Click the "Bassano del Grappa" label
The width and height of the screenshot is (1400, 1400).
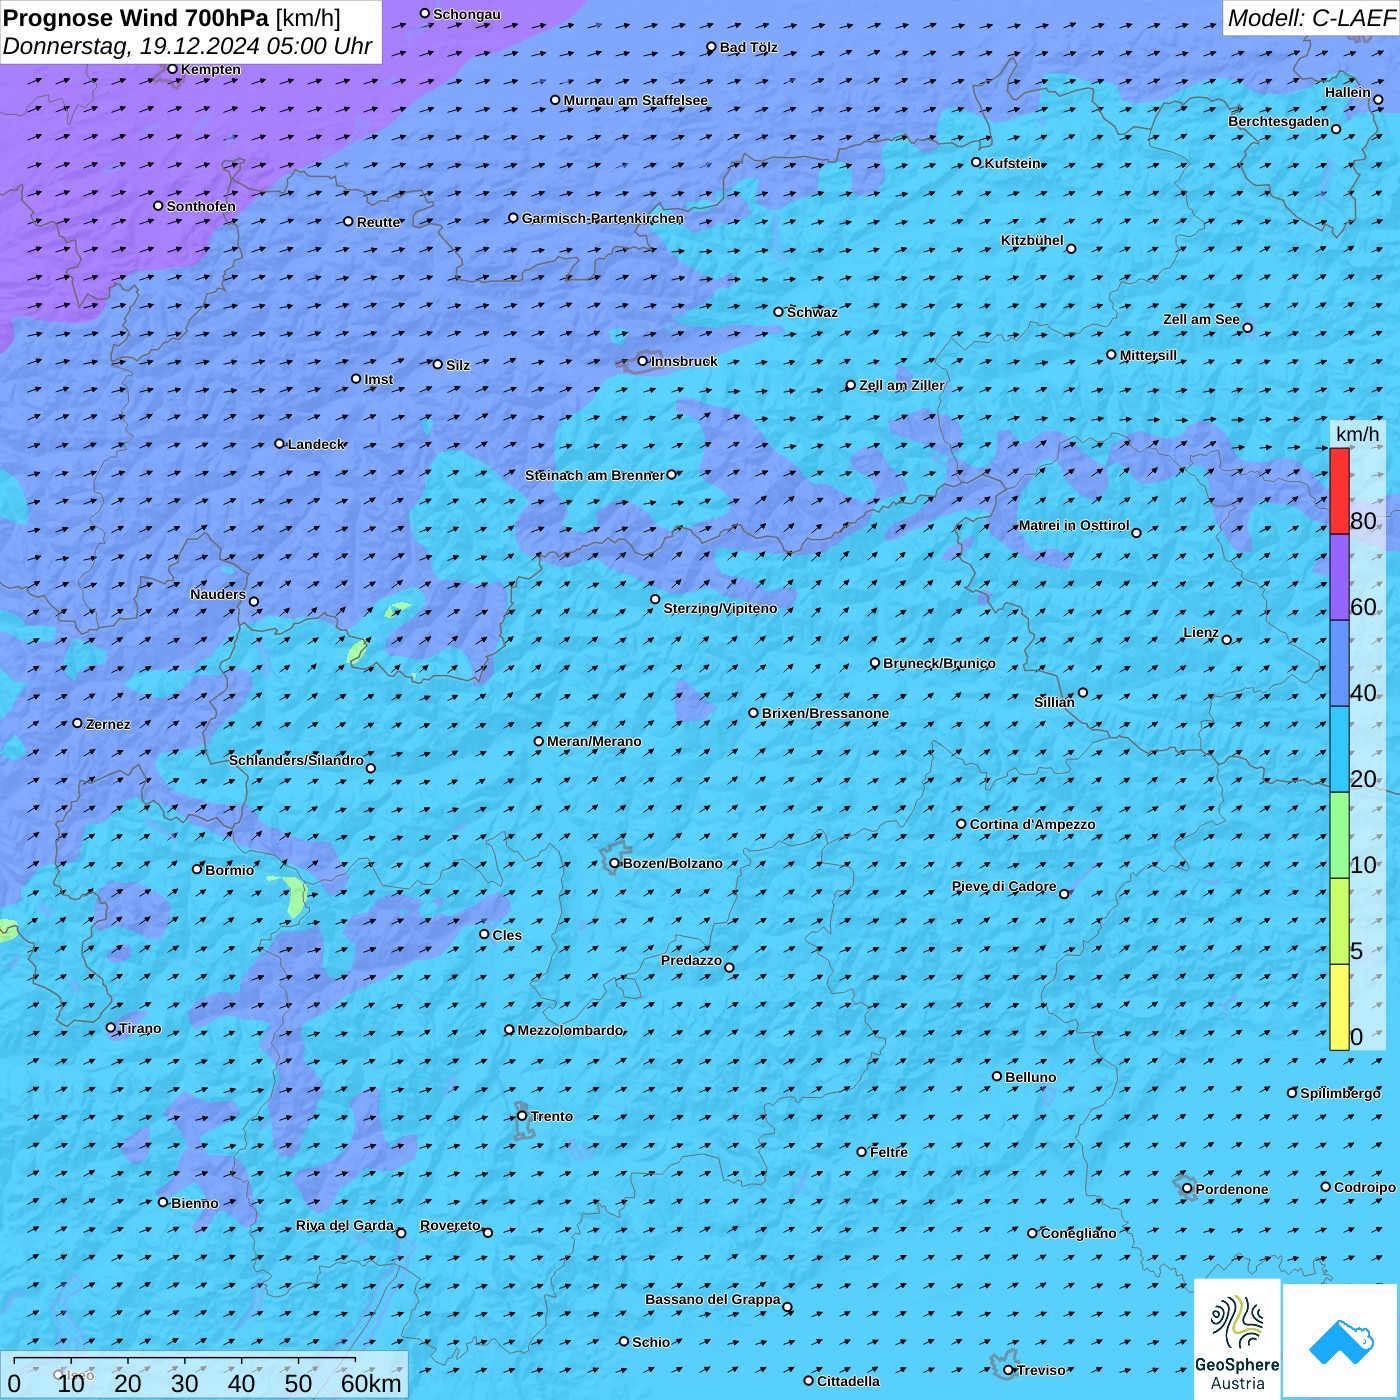click(713, 1299)
